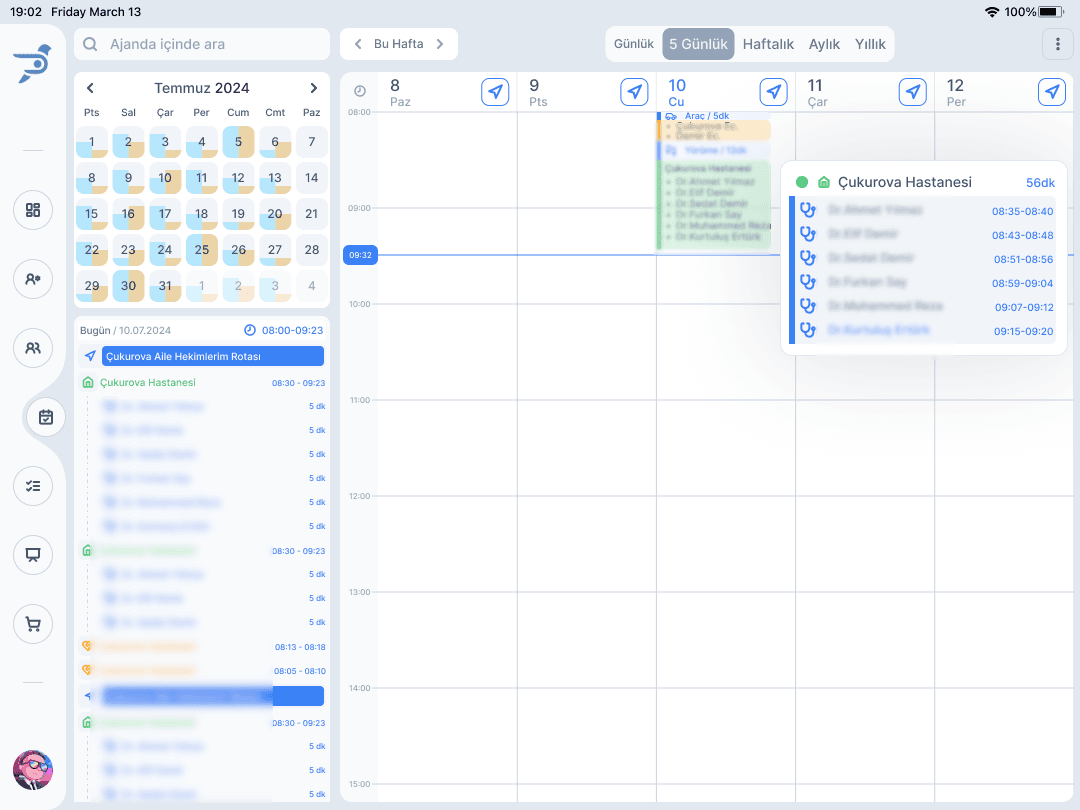The image size is (1080, 810).
Task: Expand Çukurova Hastanesi in the agenda list
Action: tap(148, 382)
